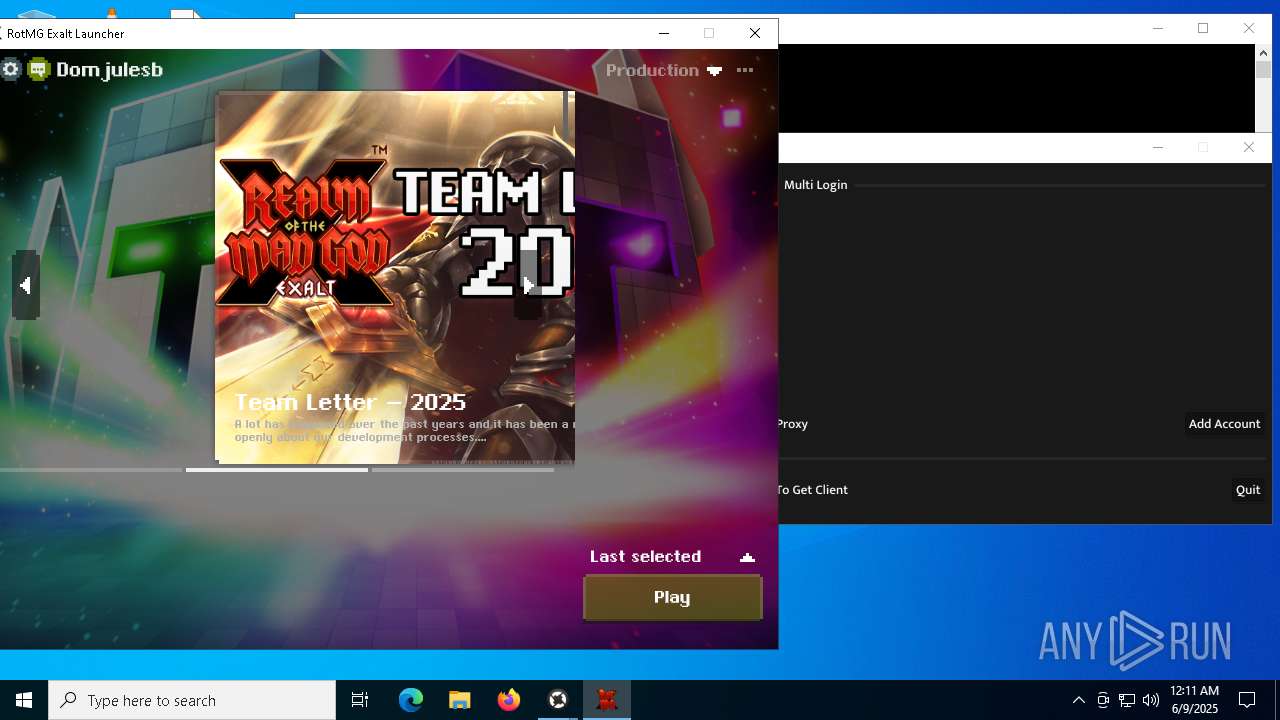Select the Multi Login heading text
Image resolution: width=1280 pixels, height=720 pixels.
click(x=815, y=185)
